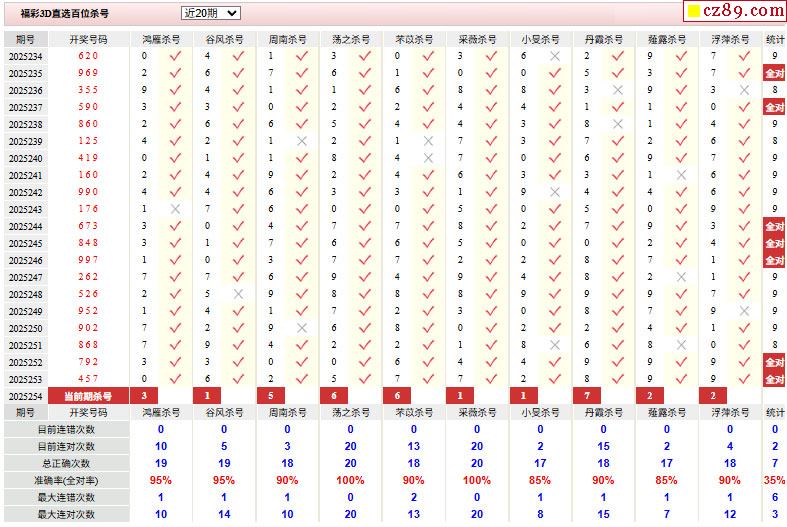Click the gray cross for 芣苡 in row 2025239
The width and height of the screenshot is (787, 527).
click(428, 141)
